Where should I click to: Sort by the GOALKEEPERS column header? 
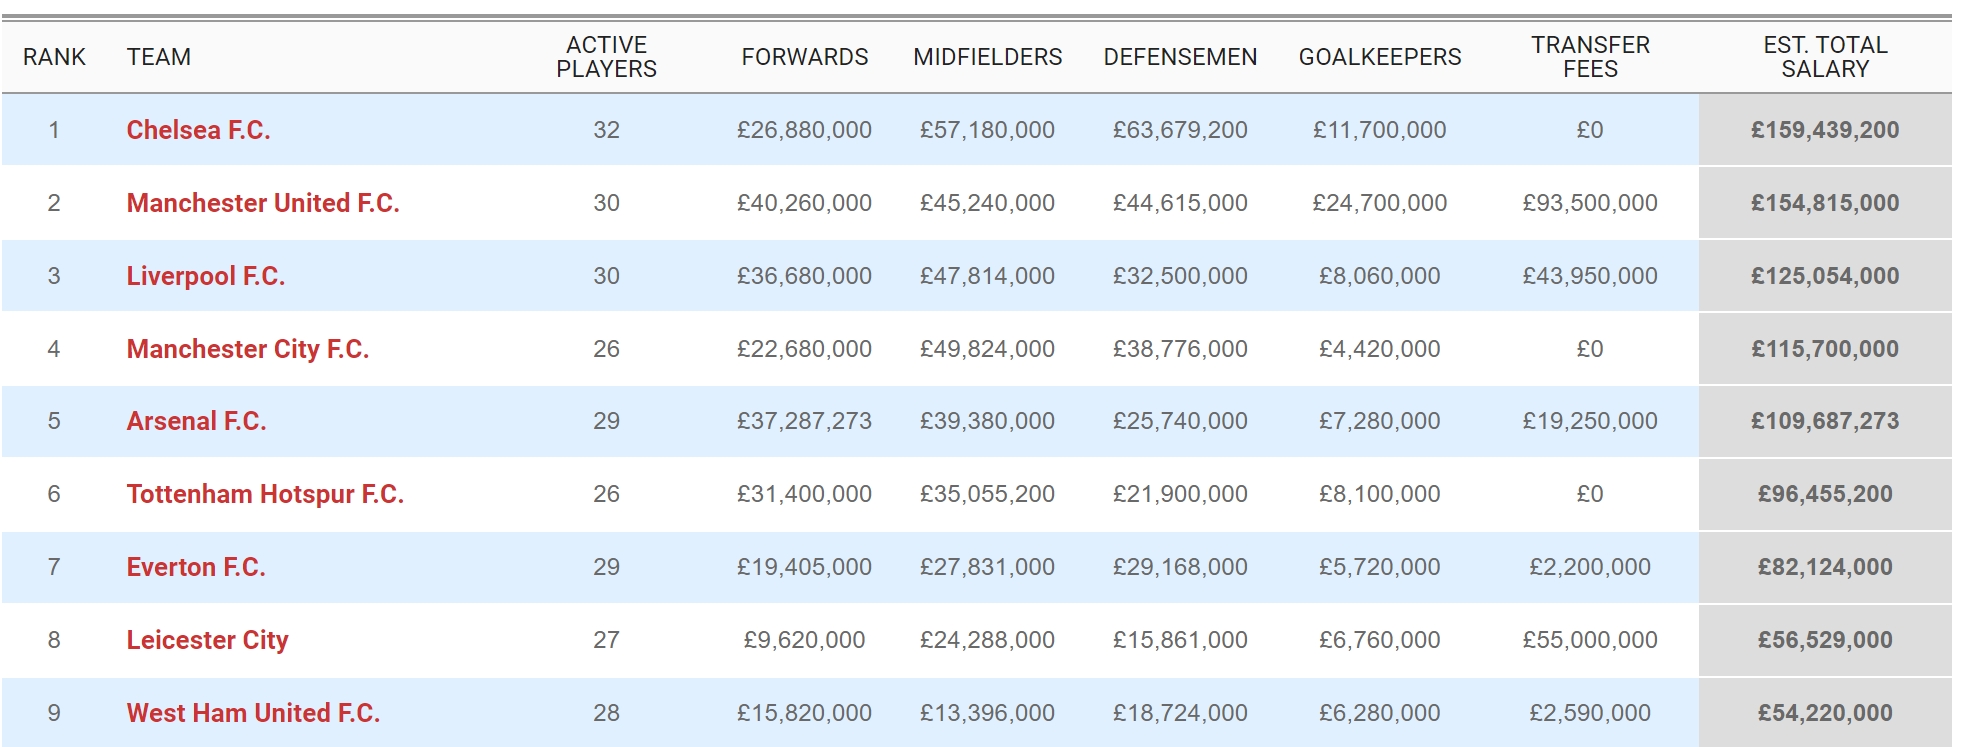coord(1380,57)
